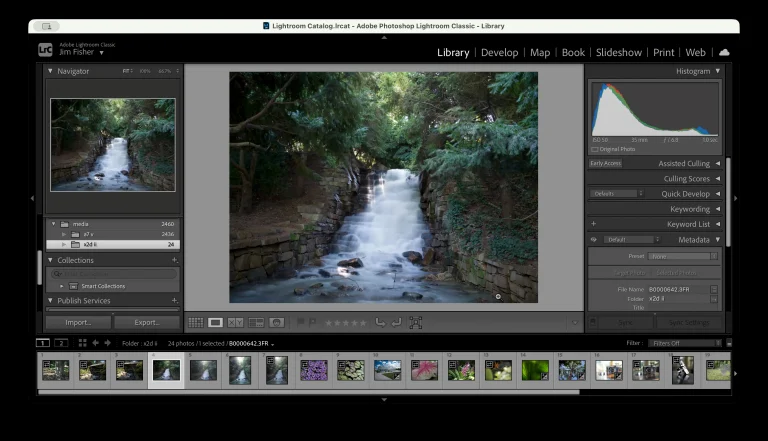Switch to second monitor display button

point(61,343)
